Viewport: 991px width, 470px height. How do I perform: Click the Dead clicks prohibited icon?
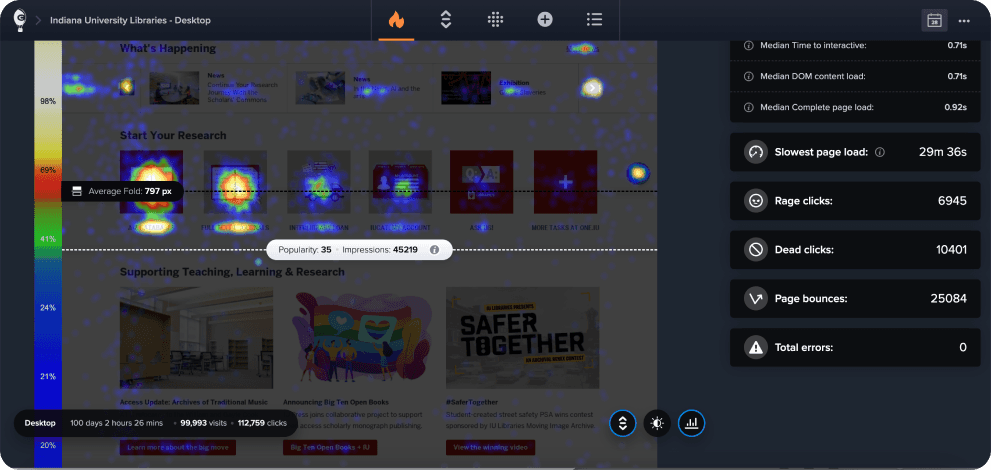click(755, 250)
